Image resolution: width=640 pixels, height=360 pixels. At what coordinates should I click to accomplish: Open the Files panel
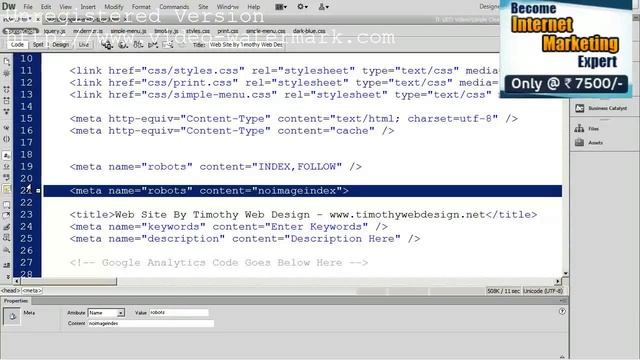click(587, 129)
